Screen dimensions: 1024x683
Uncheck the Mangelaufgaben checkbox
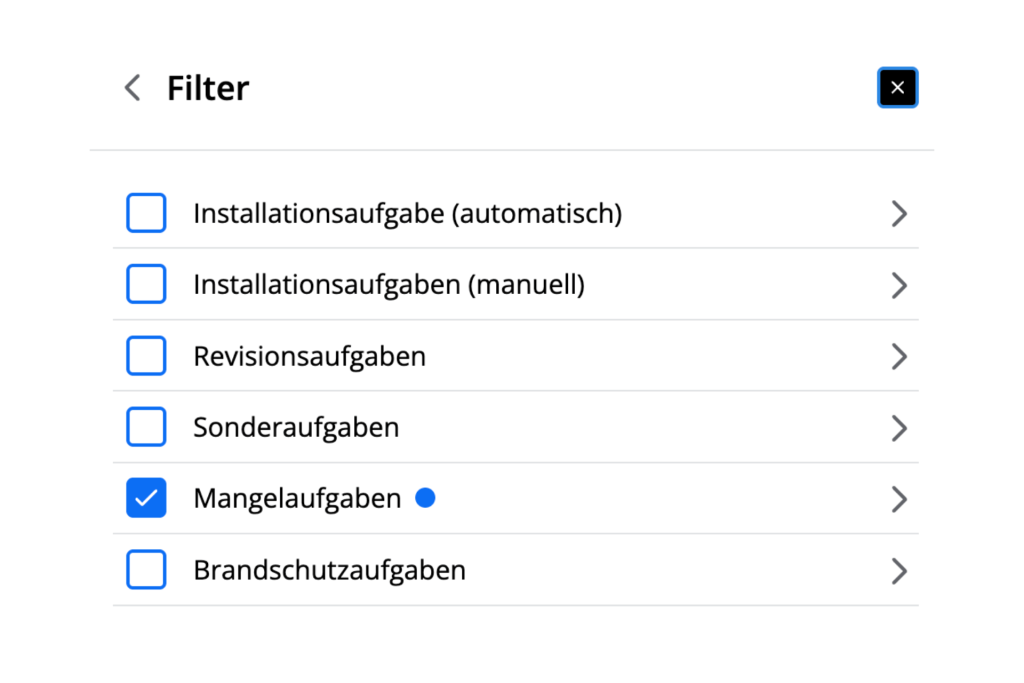click(x=146, y=498)
